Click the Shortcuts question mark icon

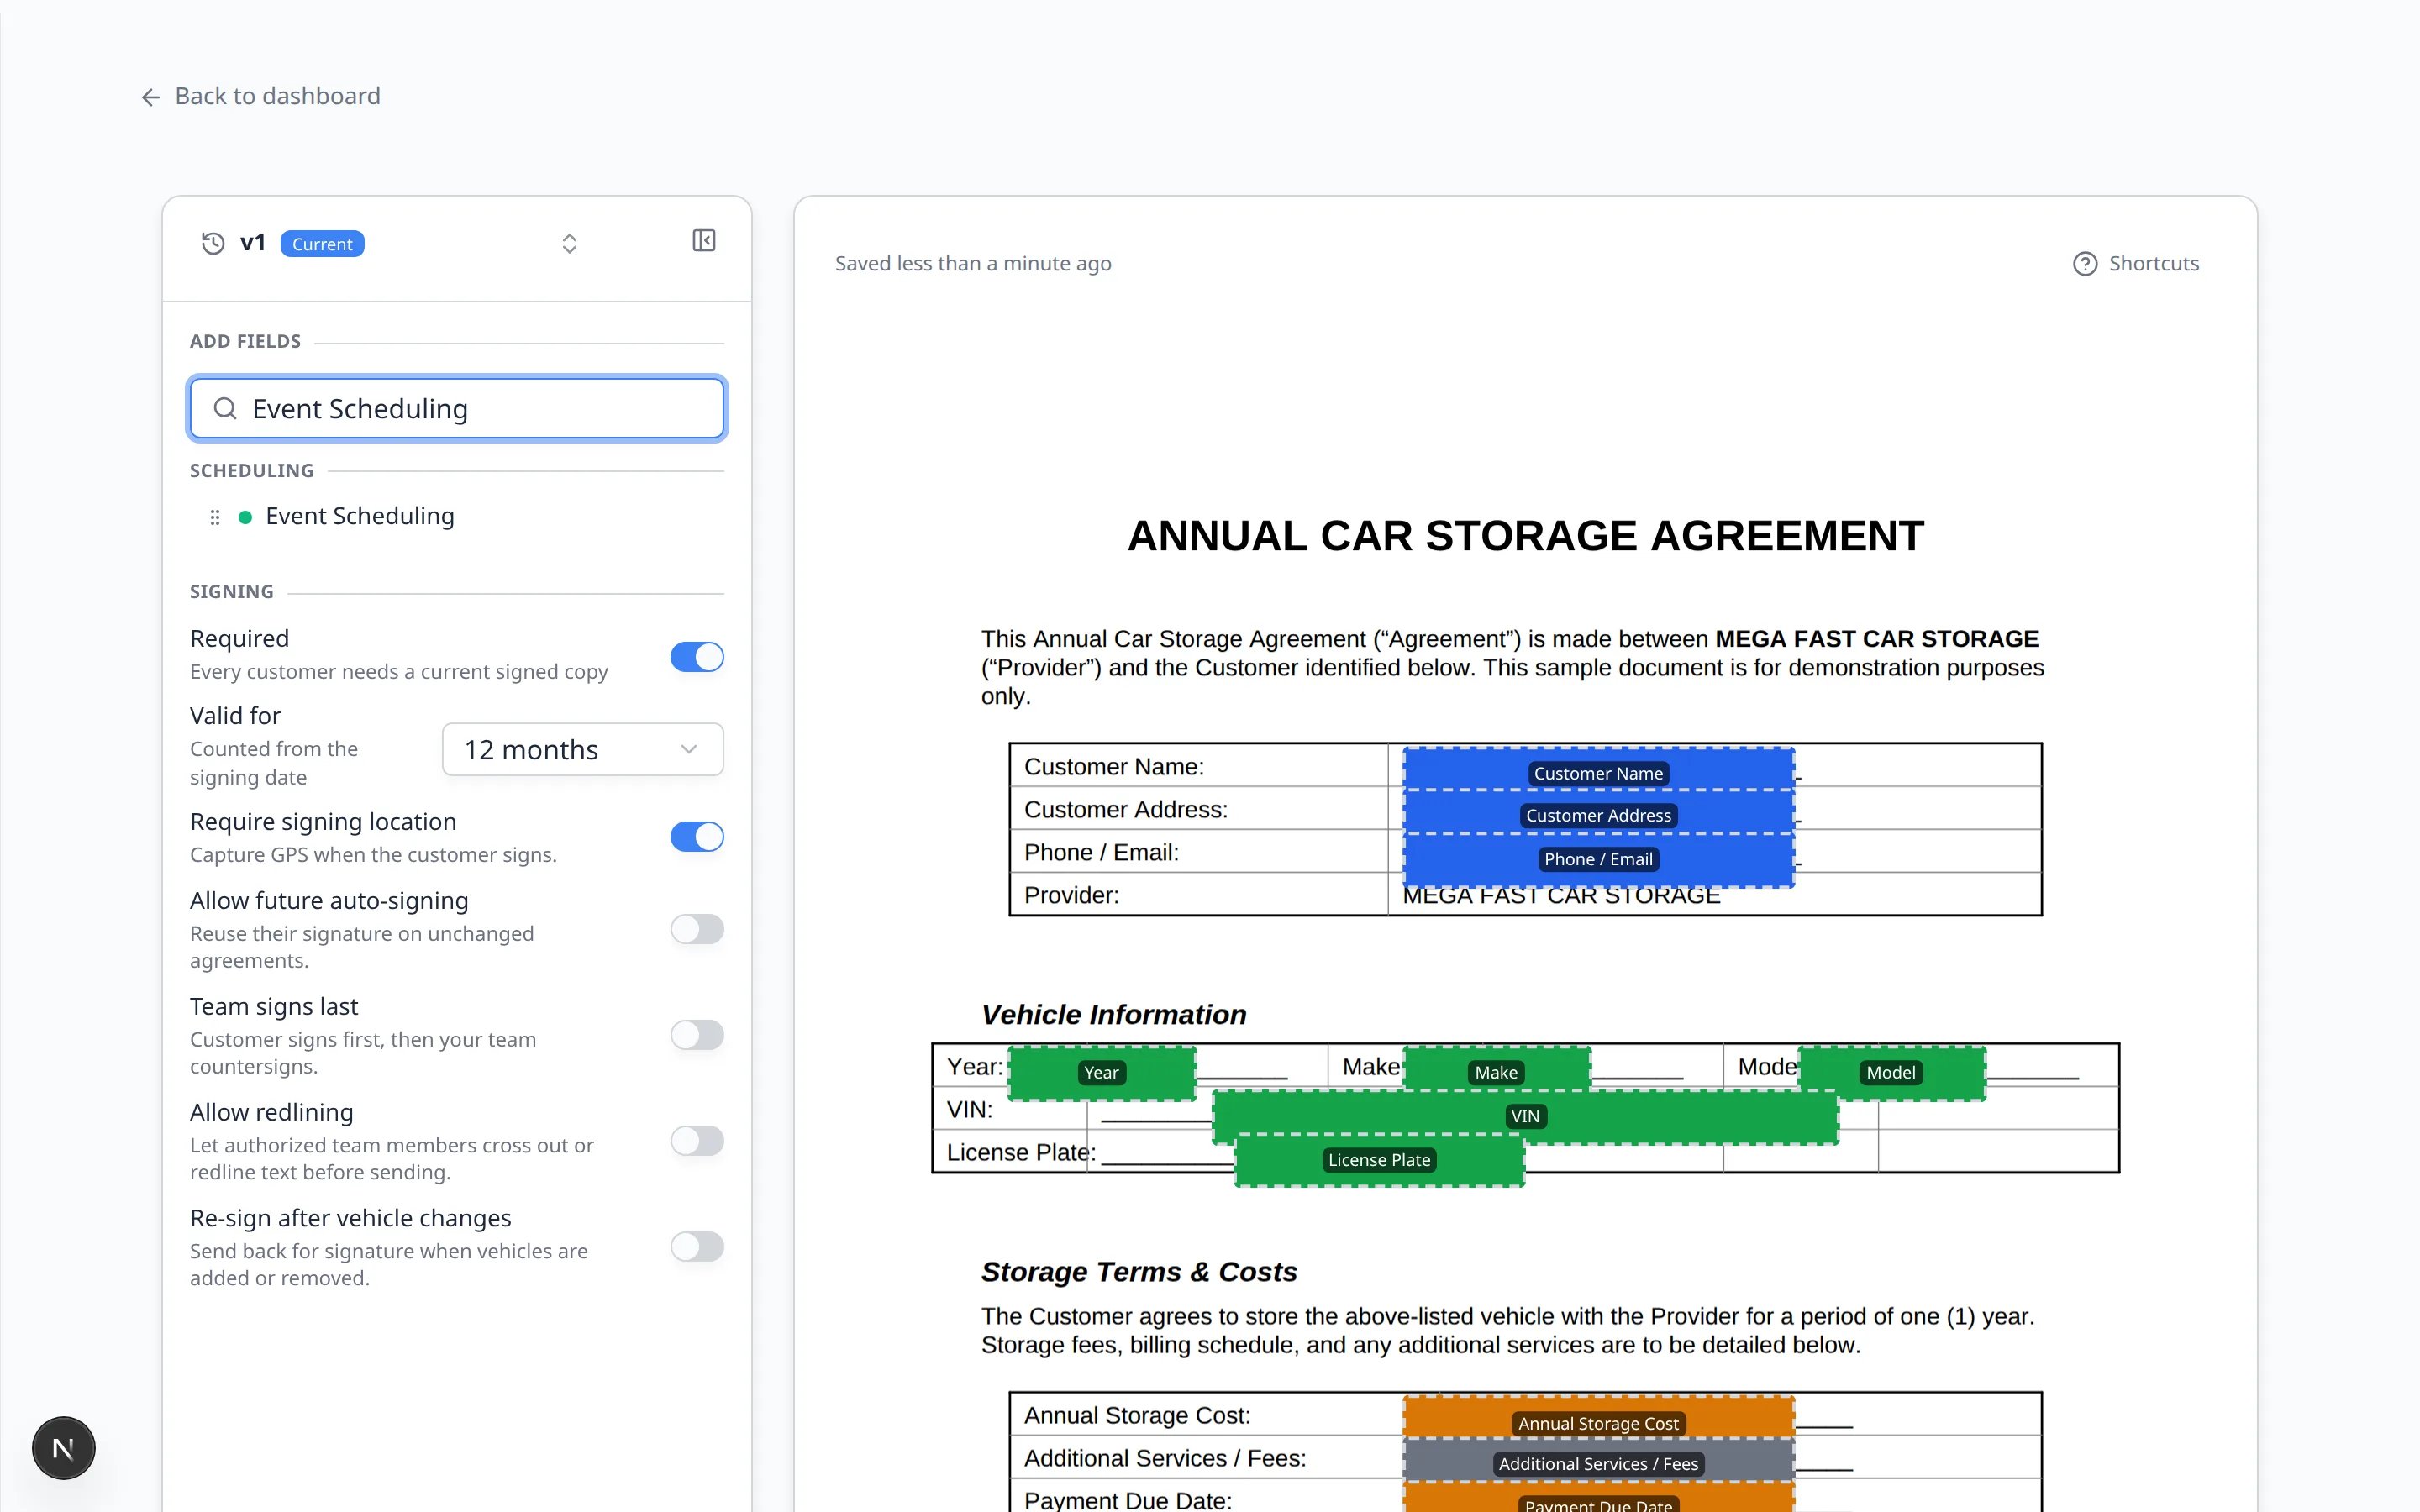[x=2085, y=264]
